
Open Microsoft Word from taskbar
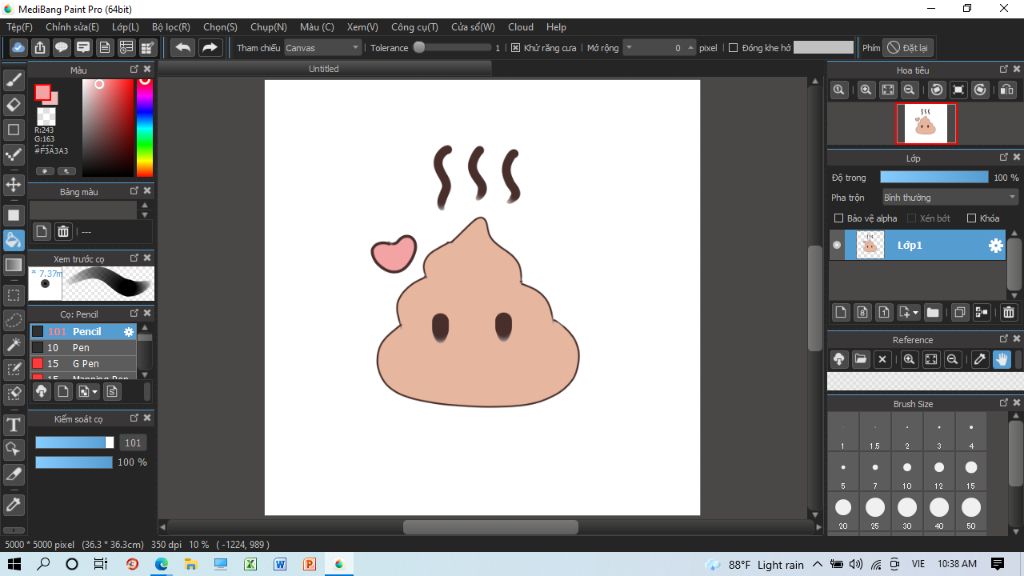(x=280, y=564)
